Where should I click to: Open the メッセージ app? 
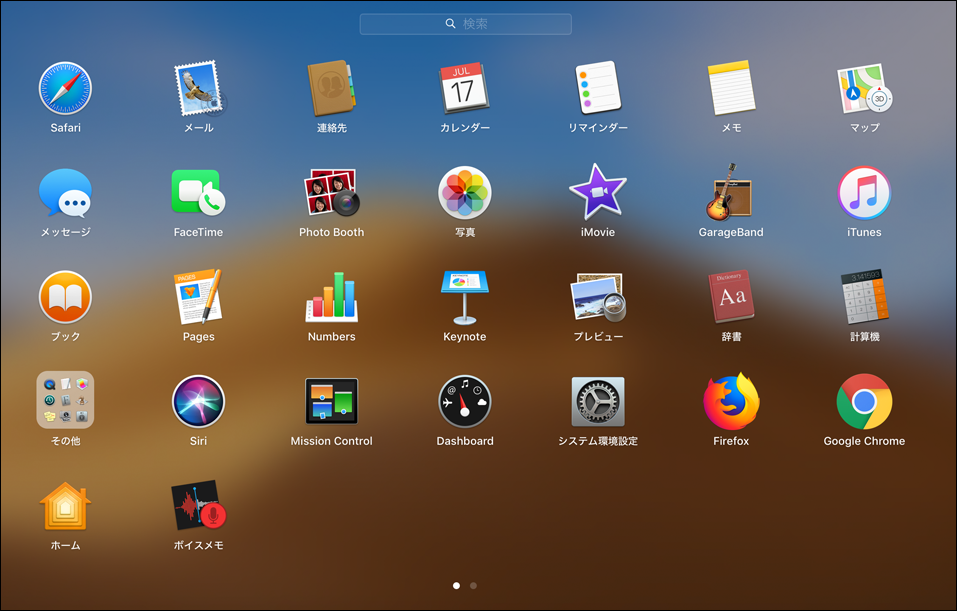[65, 193]
